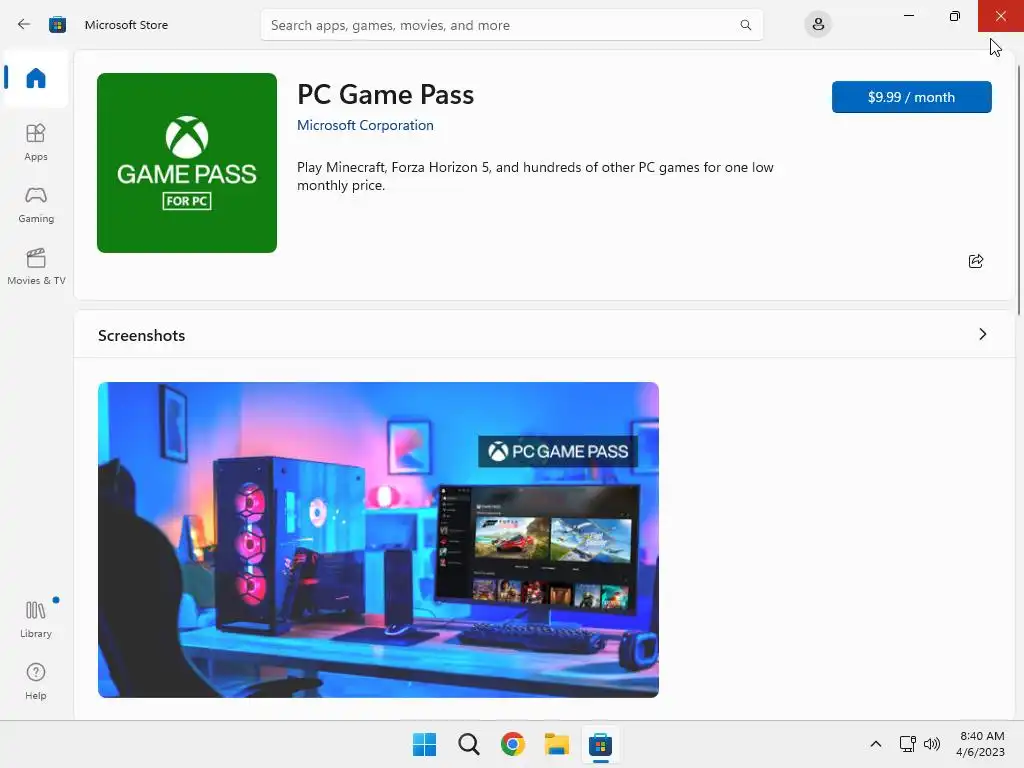The width and height of the screenshot is (1024, 768).
Task: Click the PC Game Pass title text
Action: click(x=385, y=95)
